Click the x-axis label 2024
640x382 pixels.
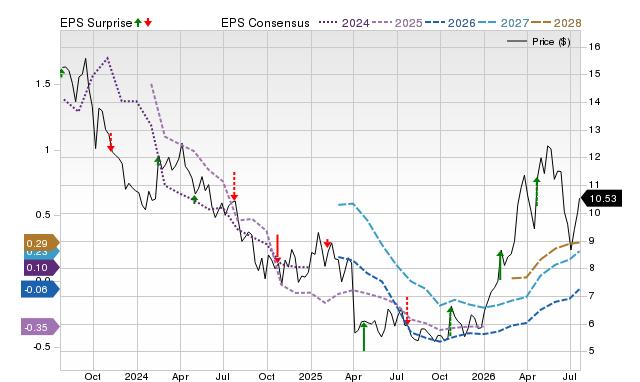click(136, 376)
